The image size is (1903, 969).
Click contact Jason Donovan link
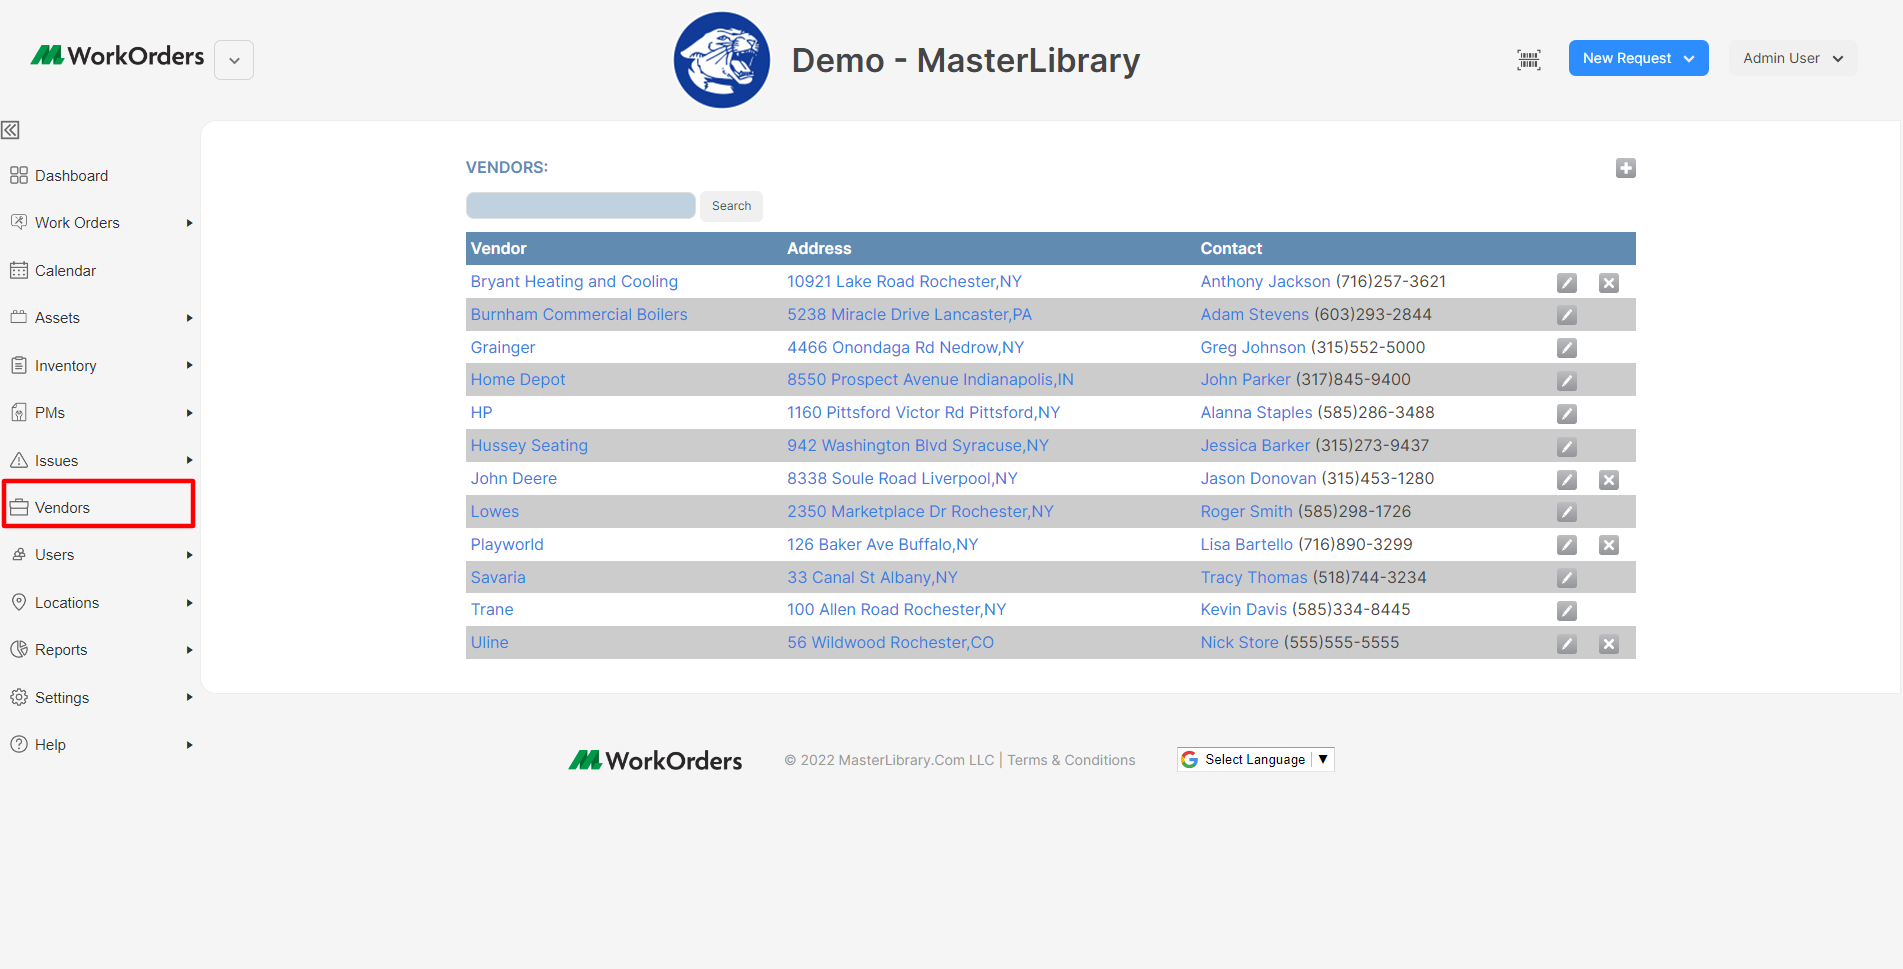(1258, 479)
